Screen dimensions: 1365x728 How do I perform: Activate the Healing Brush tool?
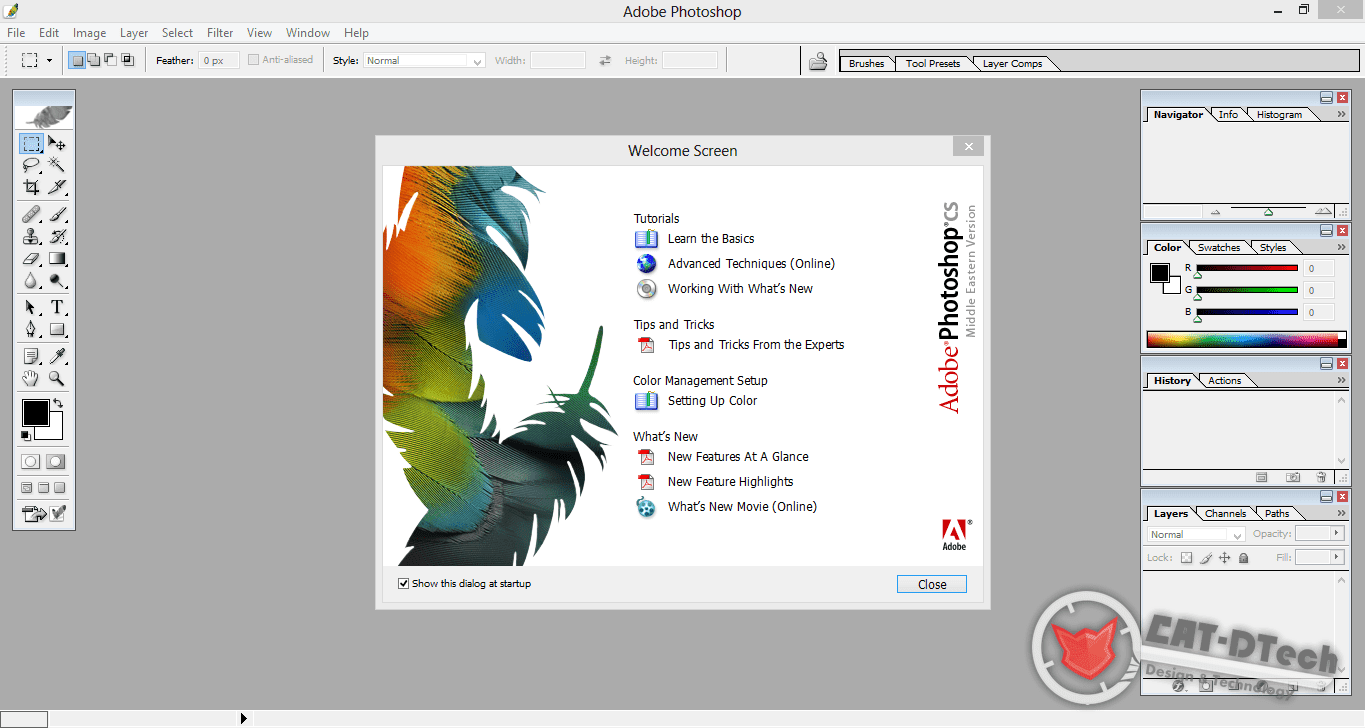click(31, 214)
